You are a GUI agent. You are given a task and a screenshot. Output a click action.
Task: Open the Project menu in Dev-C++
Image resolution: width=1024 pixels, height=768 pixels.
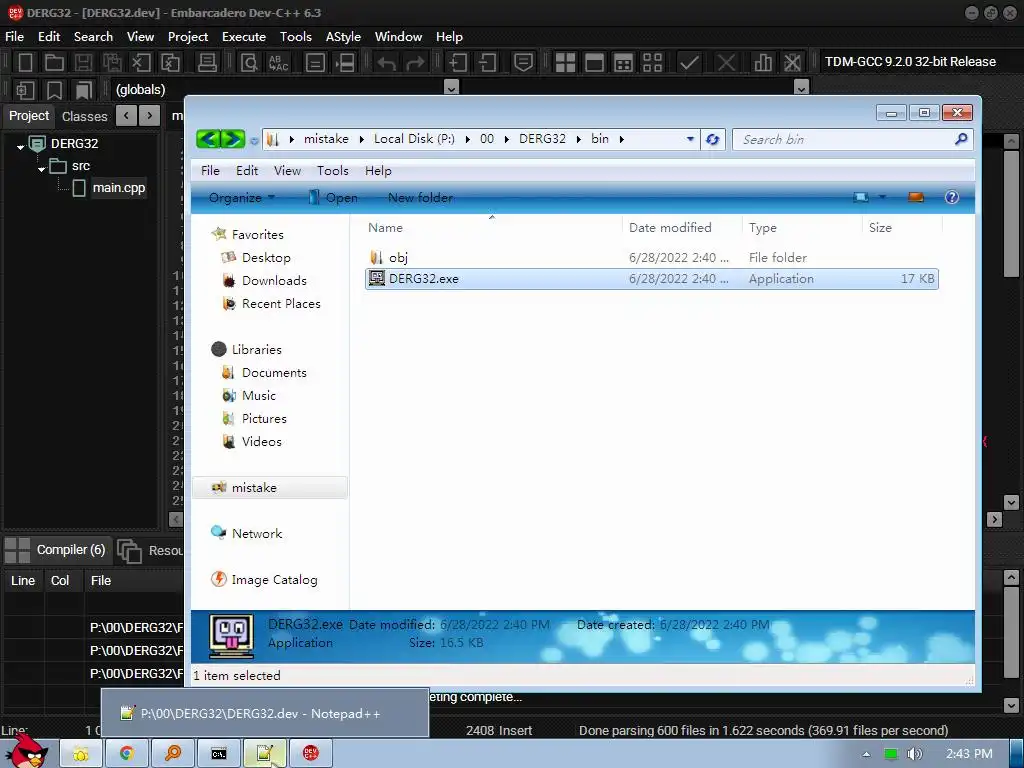pos(187,37)
